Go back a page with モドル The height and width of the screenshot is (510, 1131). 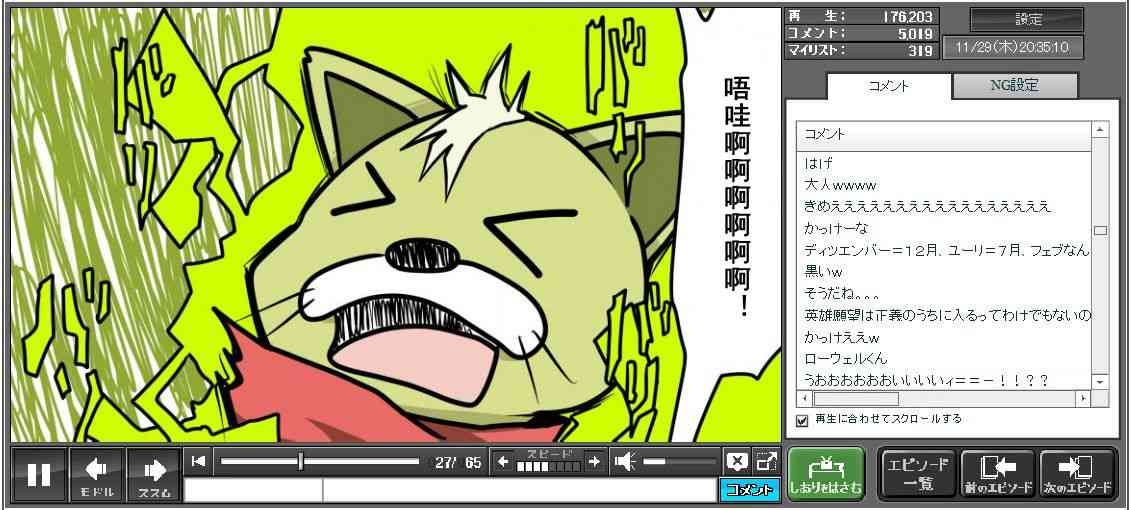click(x=97, y=474)
